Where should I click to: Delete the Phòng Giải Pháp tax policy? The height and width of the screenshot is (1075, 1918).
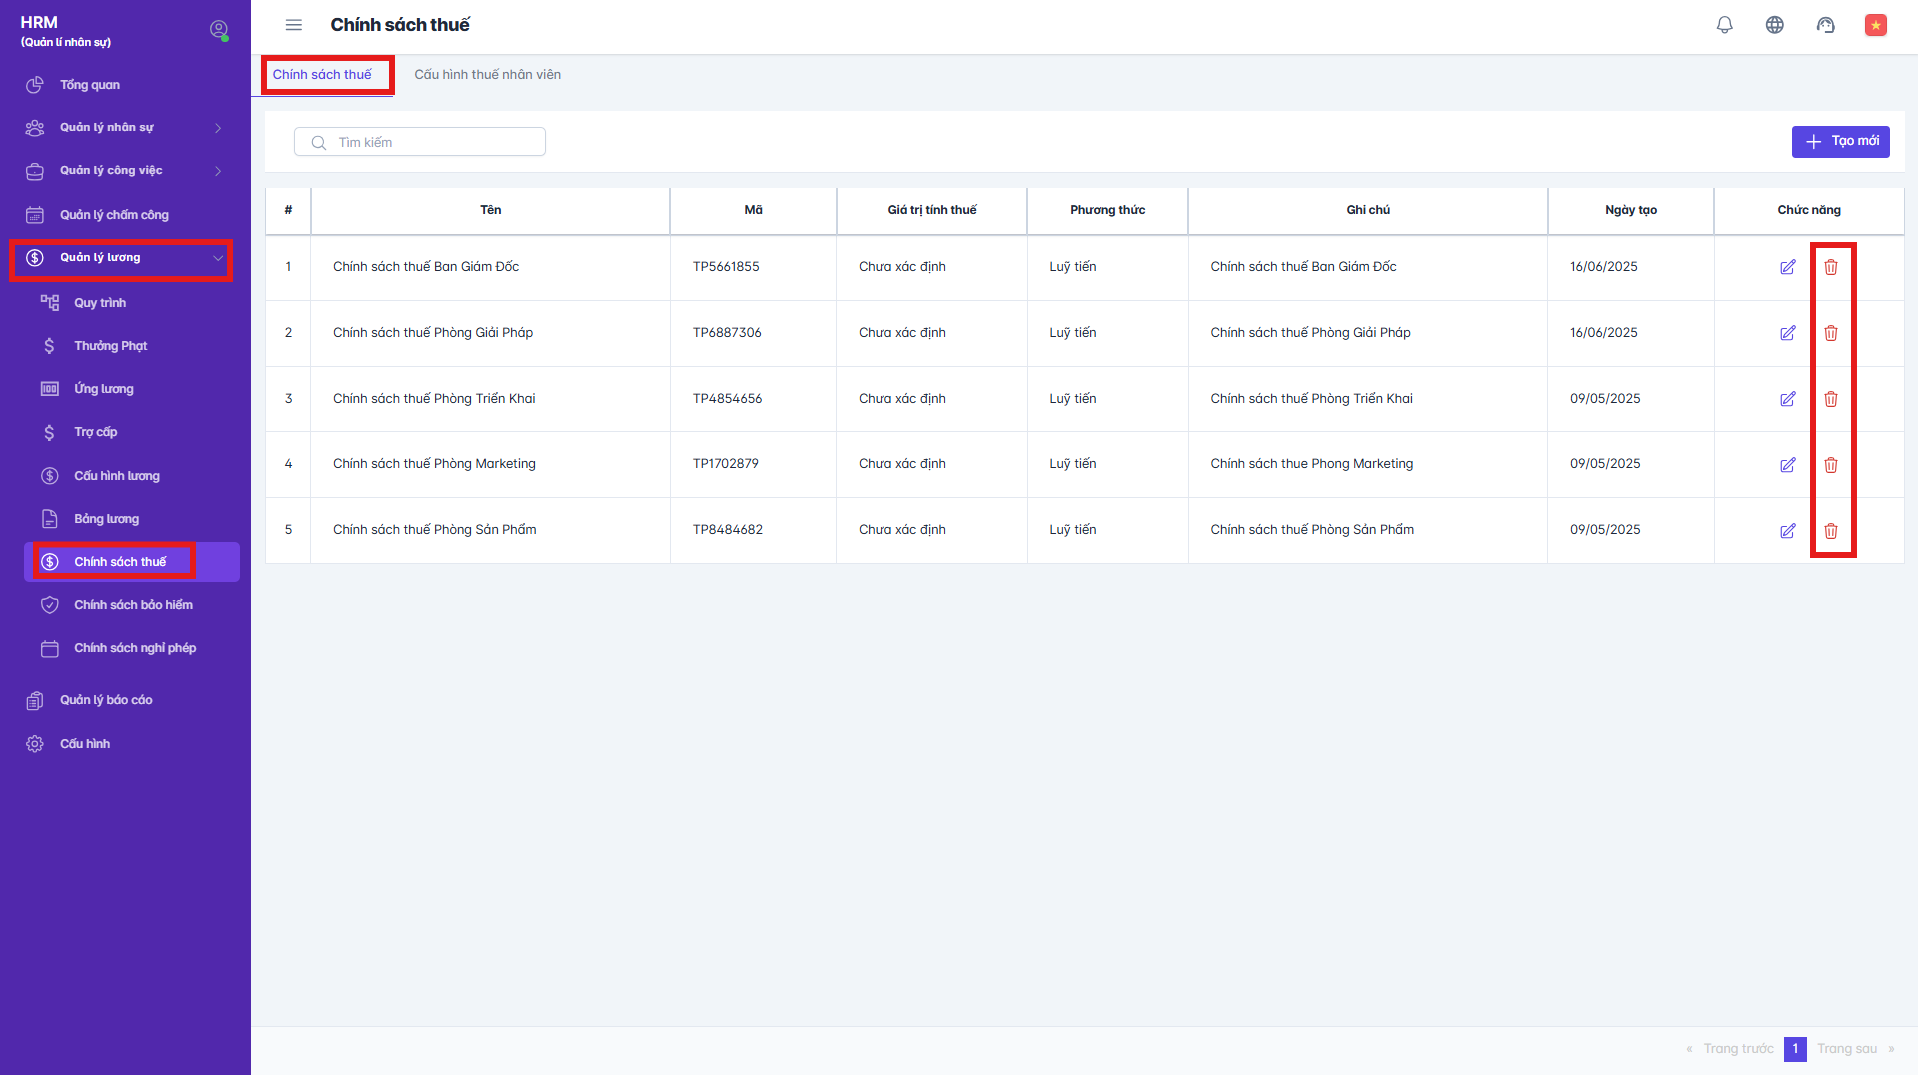[1830, 333]
